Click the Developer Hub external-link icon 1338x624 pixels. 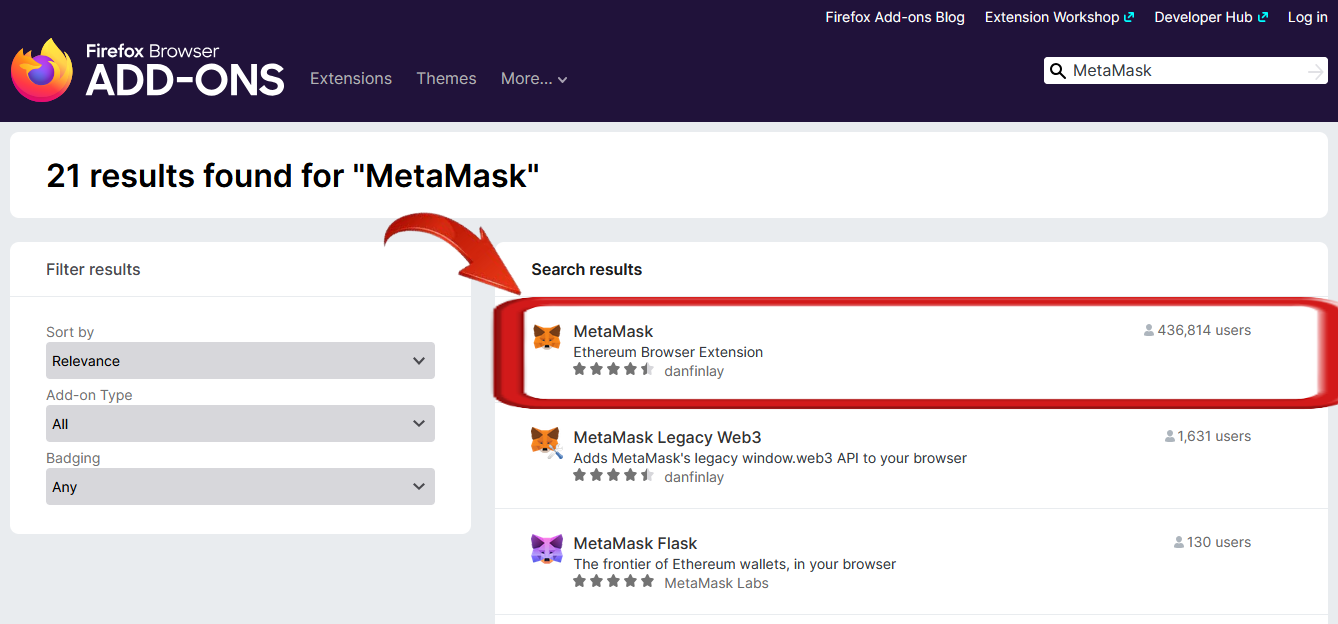1263,17
